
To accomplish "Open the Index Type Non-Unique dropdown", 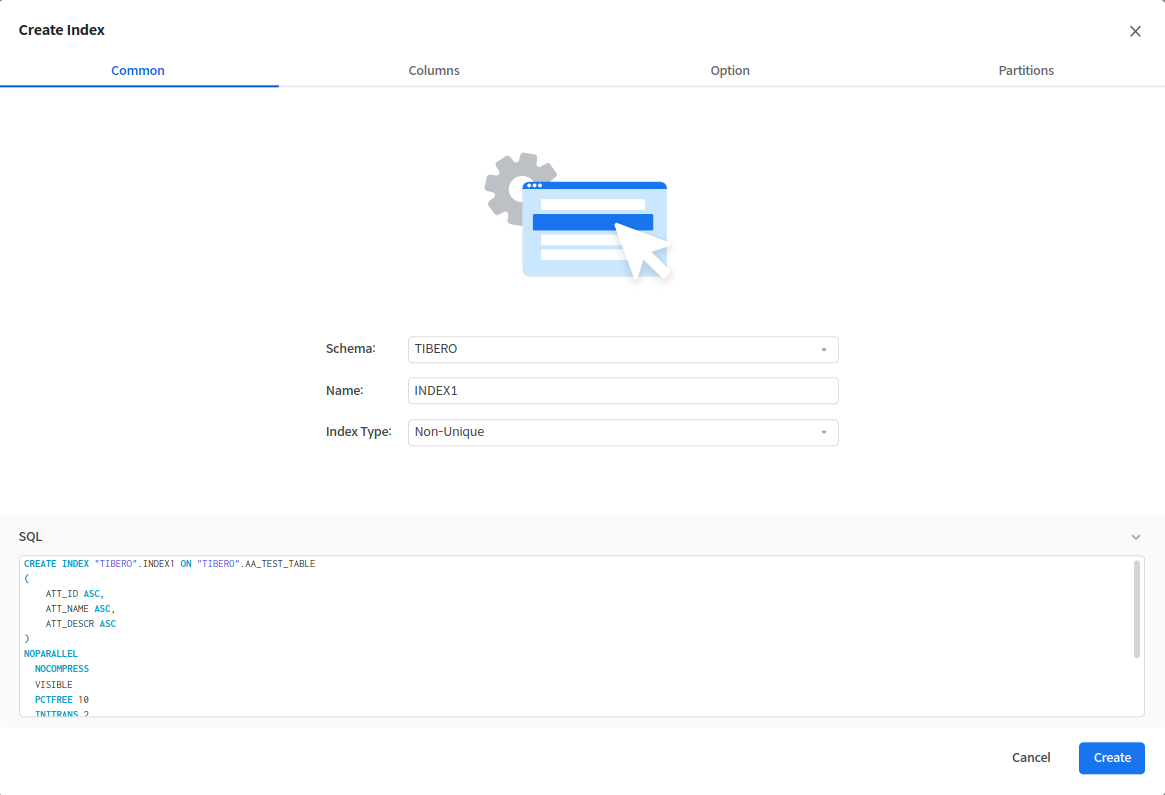I will 610,432.
